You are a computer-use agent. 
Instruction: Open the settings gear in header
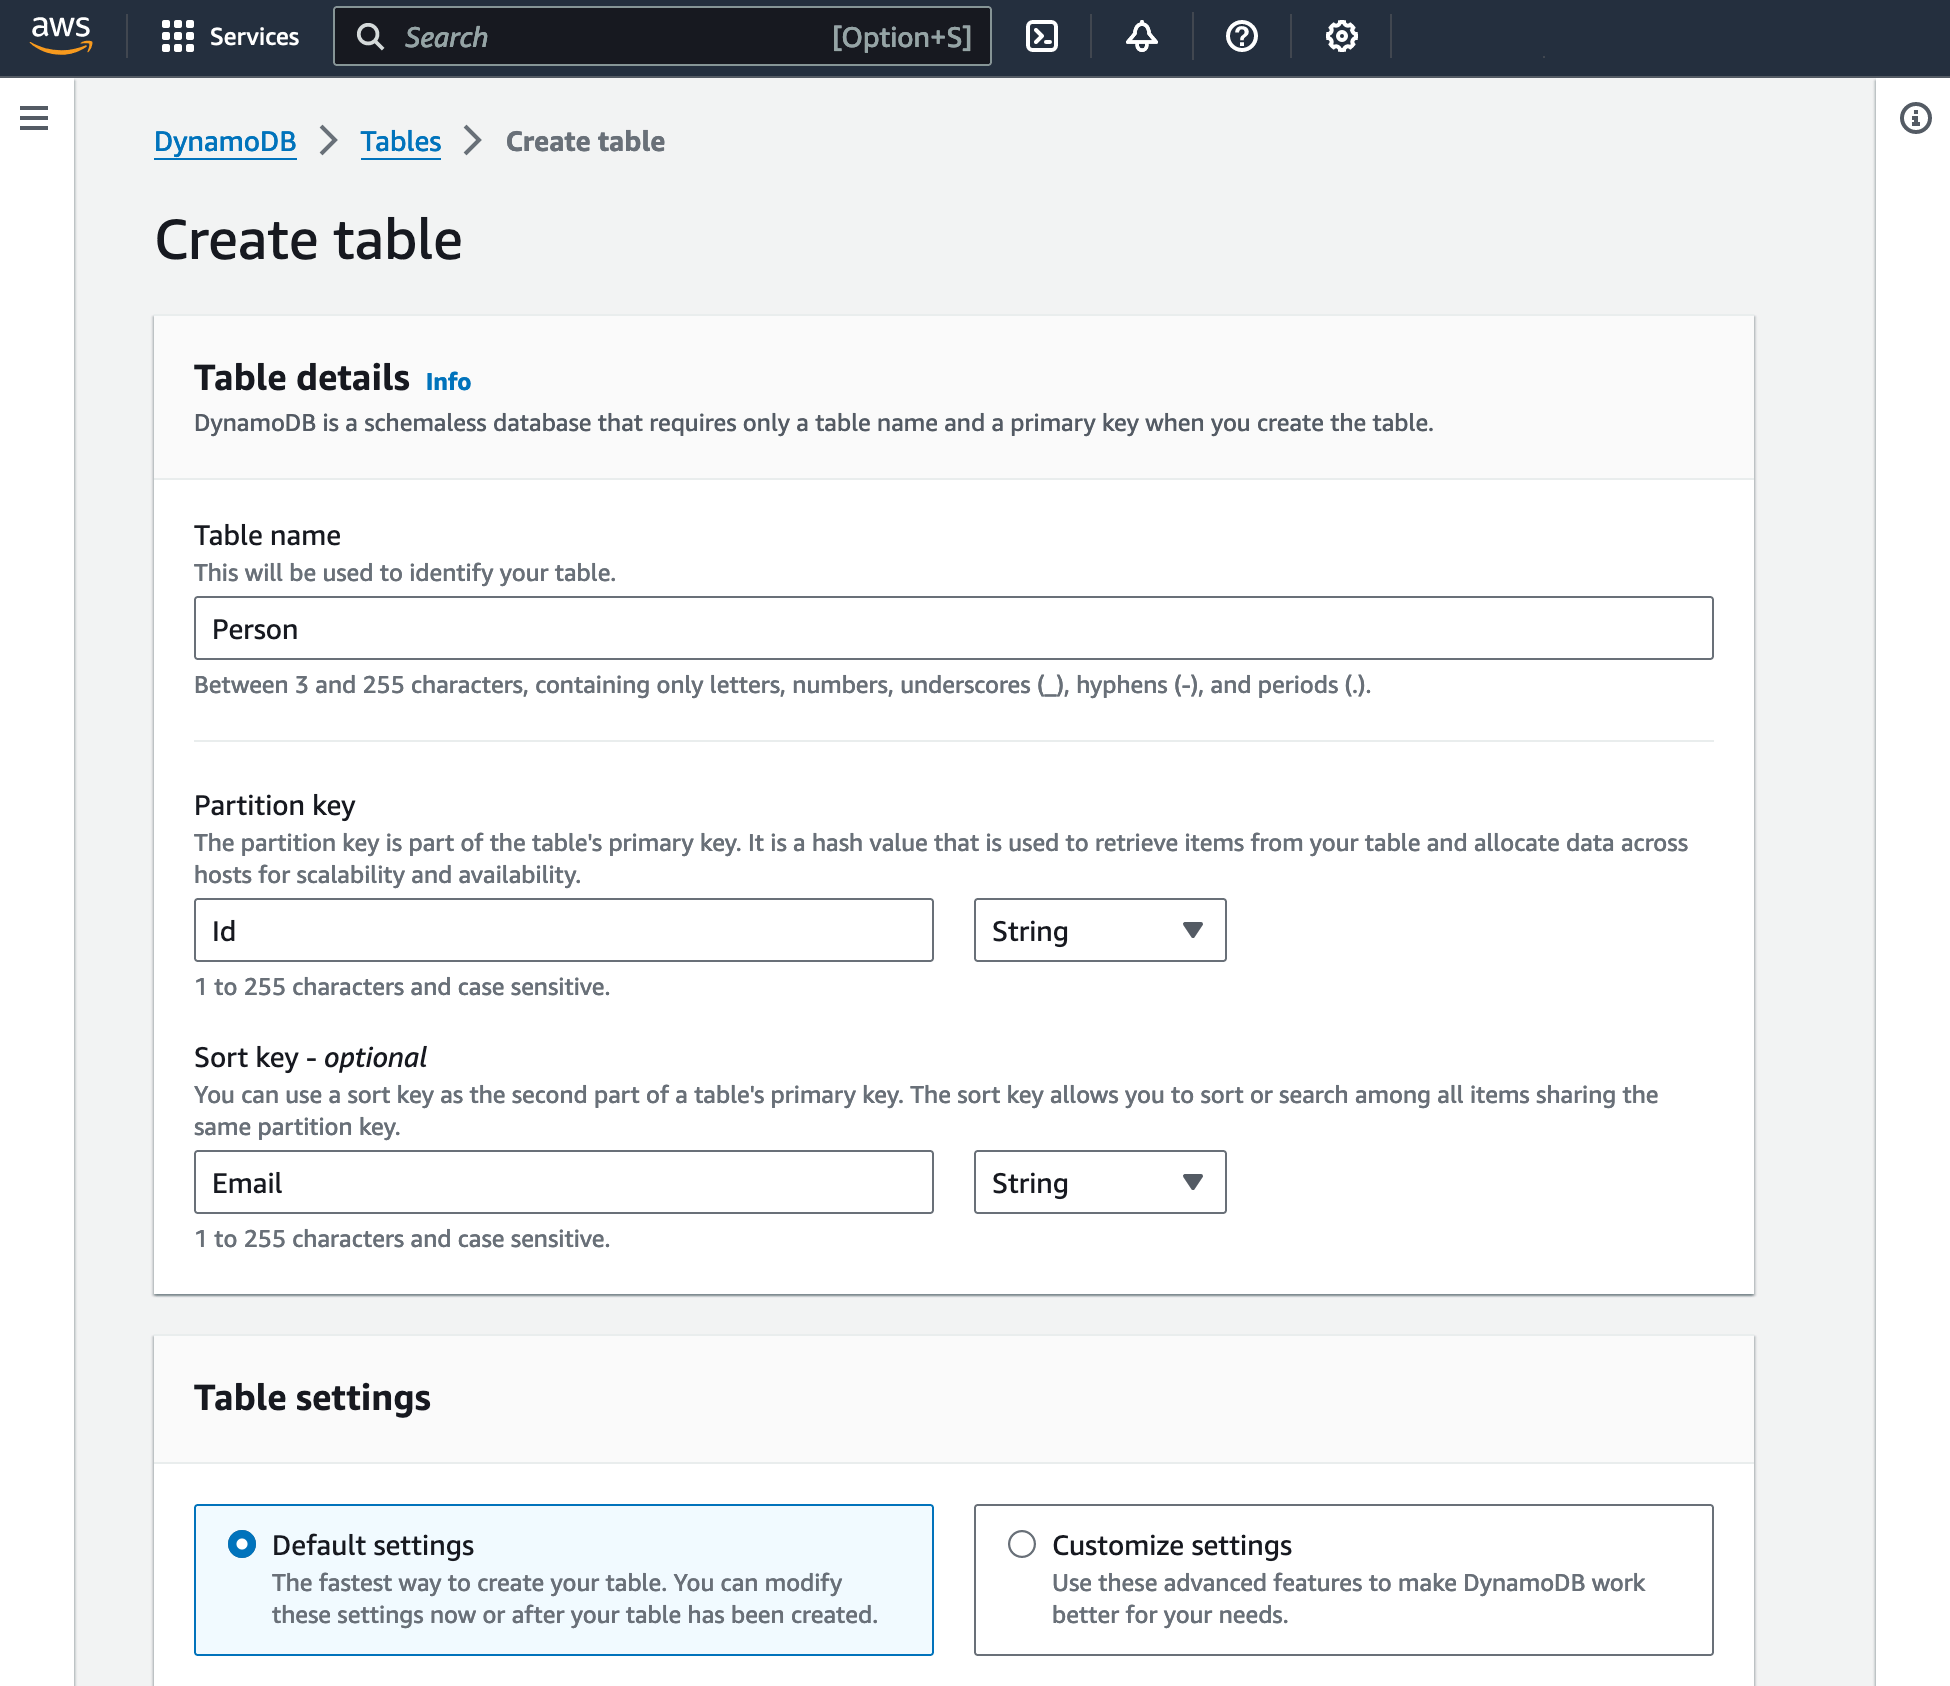pos(1341,37)
